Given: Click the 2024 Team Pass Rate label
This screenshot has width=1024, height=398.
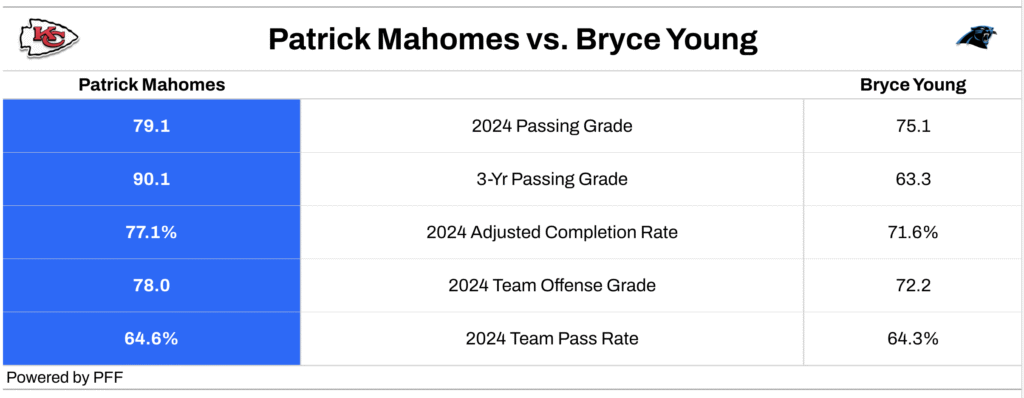Looking at the screenshot, I should point(552,339).
